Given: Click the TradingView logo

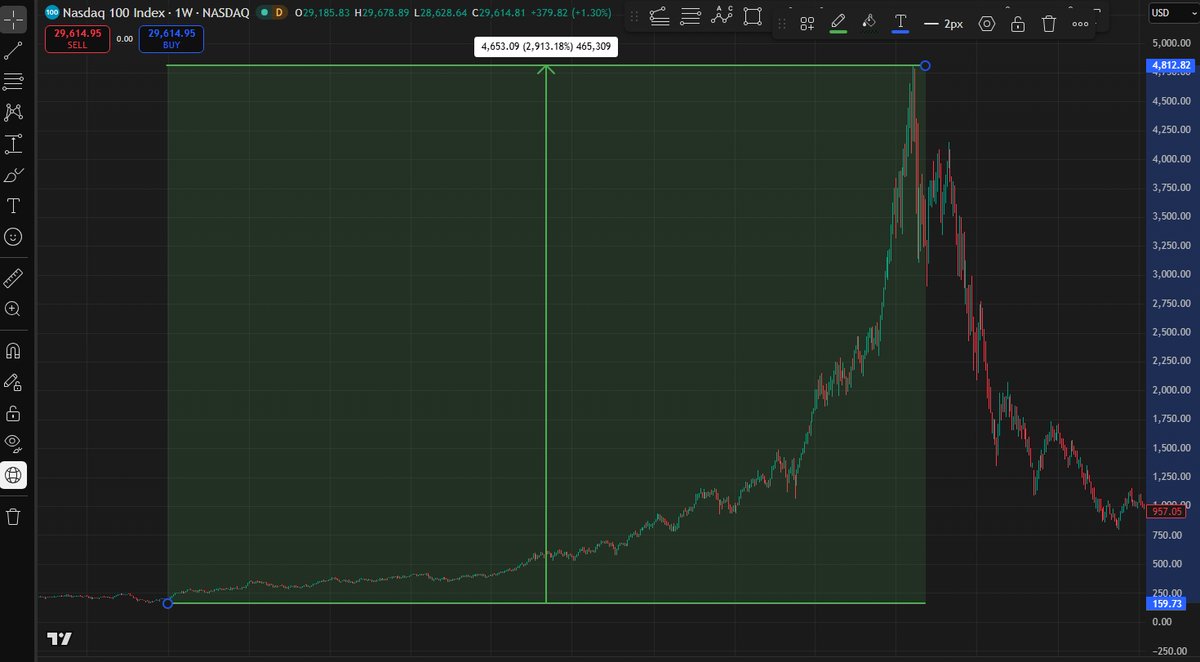Looking at the screenshot, I should tap(60, 640).
